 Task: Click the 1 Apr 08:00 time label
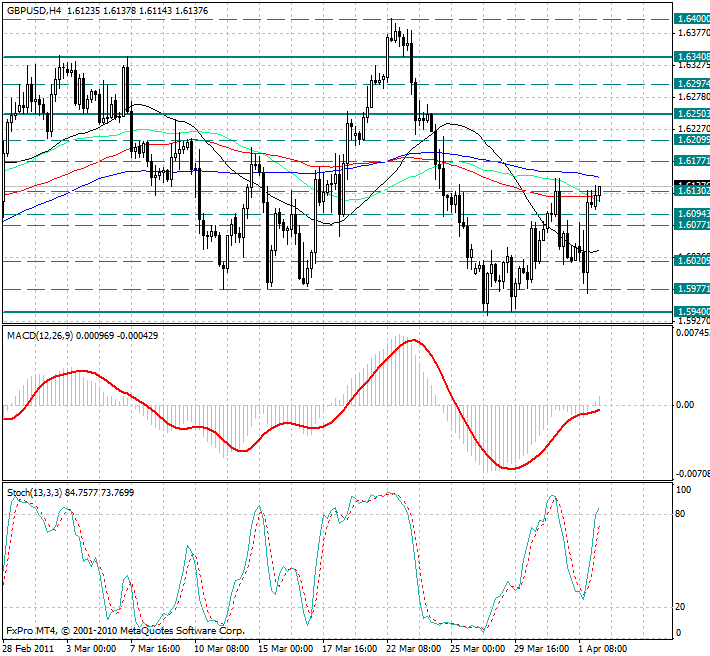[604, 649]
